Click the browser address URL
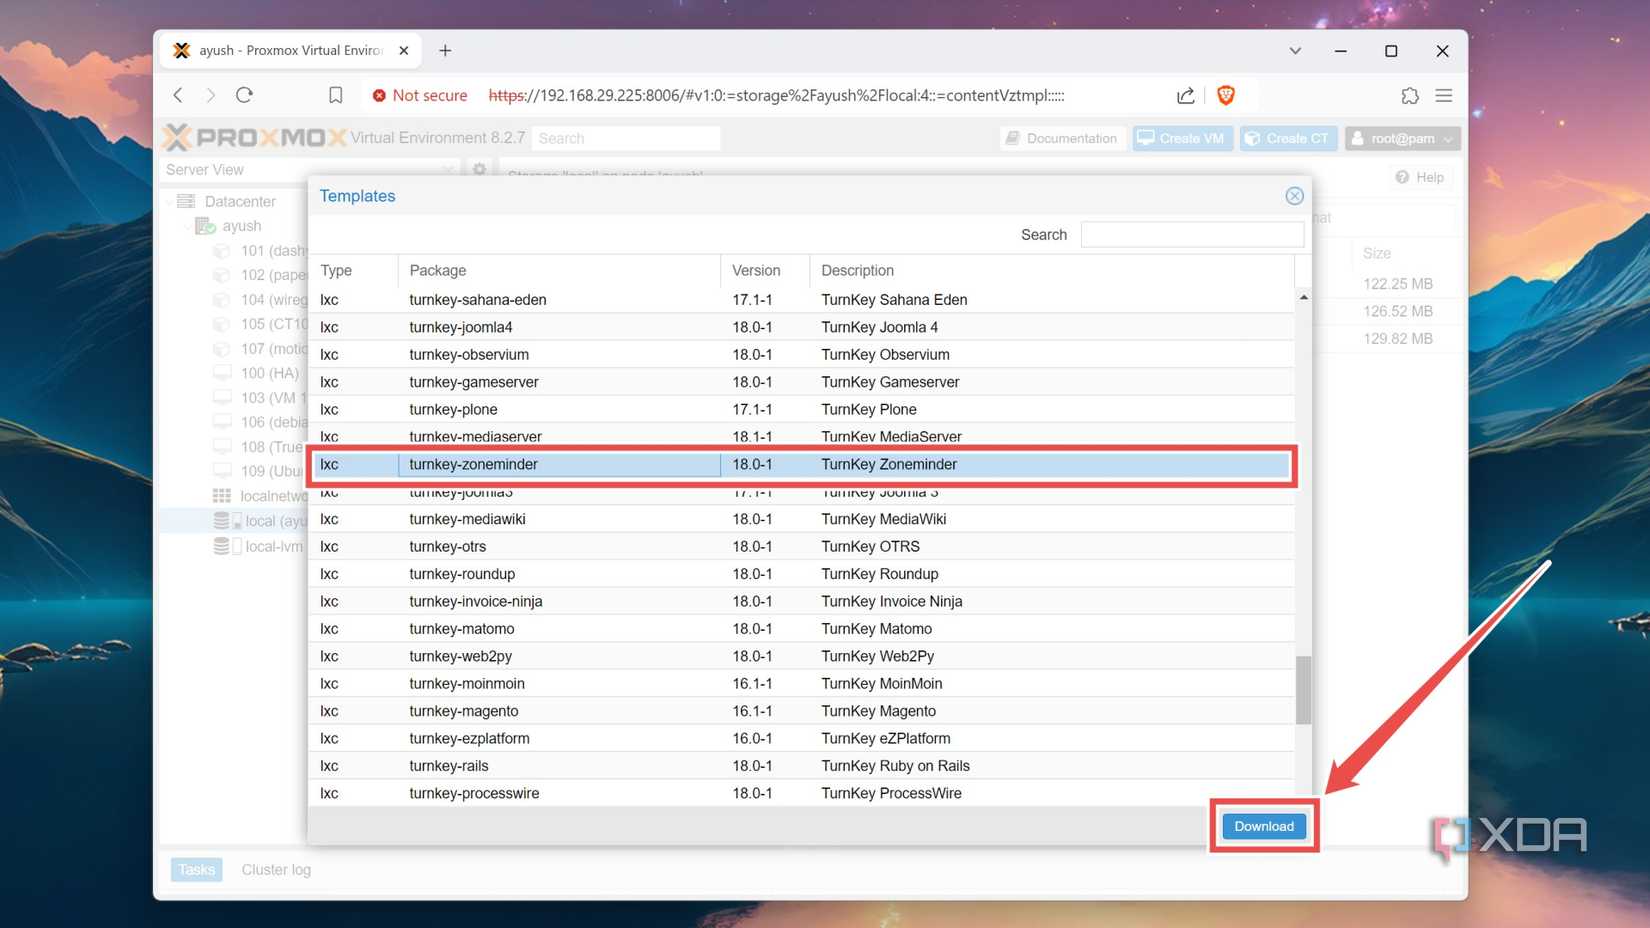 776,95
